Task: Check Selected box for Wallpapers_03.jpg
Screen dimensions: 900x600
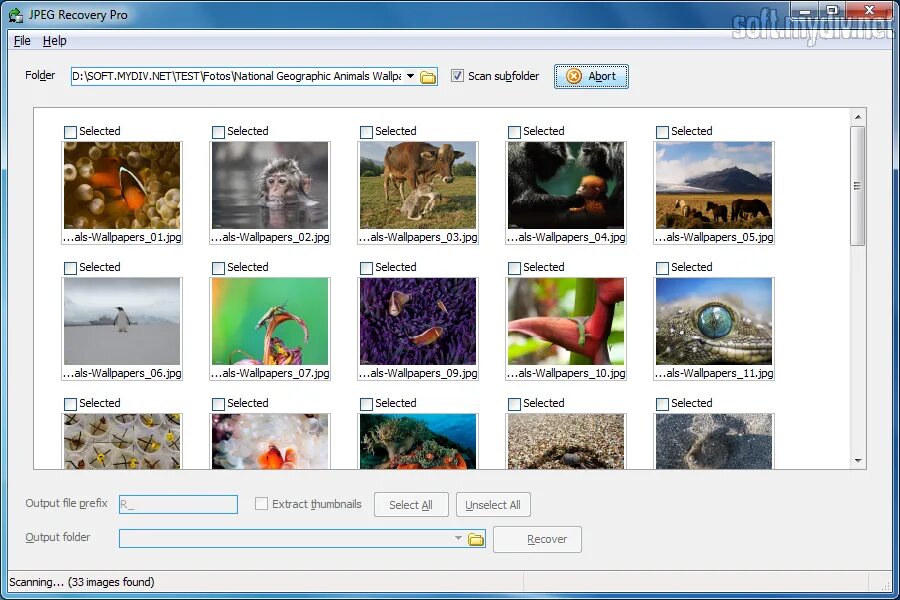Action: pyautogui.click(x=366, y=132)
